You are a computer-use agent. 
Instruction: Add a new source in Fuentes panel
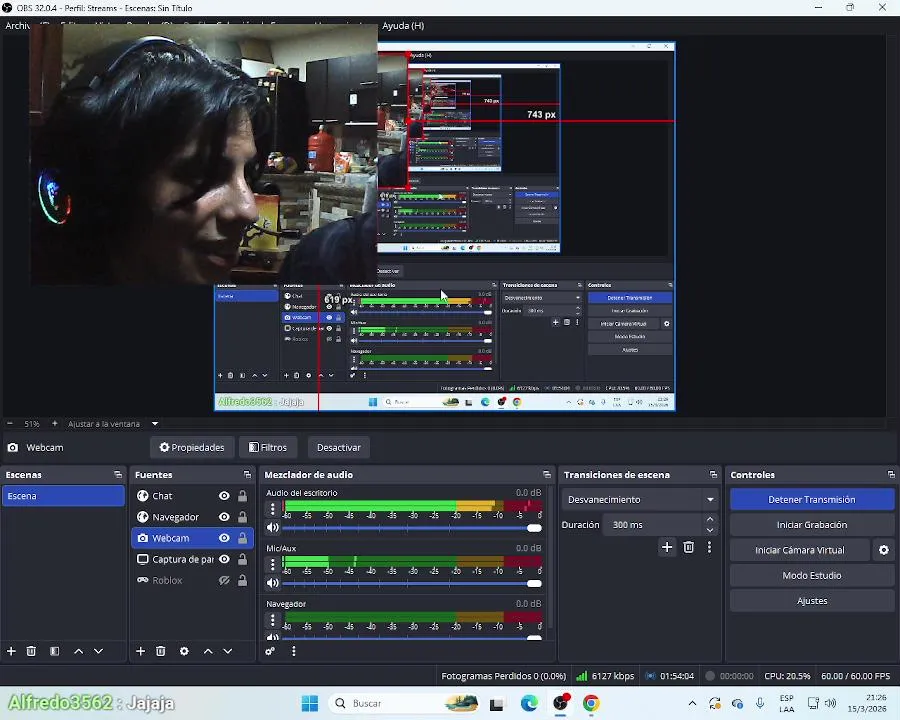pos(141,651)
